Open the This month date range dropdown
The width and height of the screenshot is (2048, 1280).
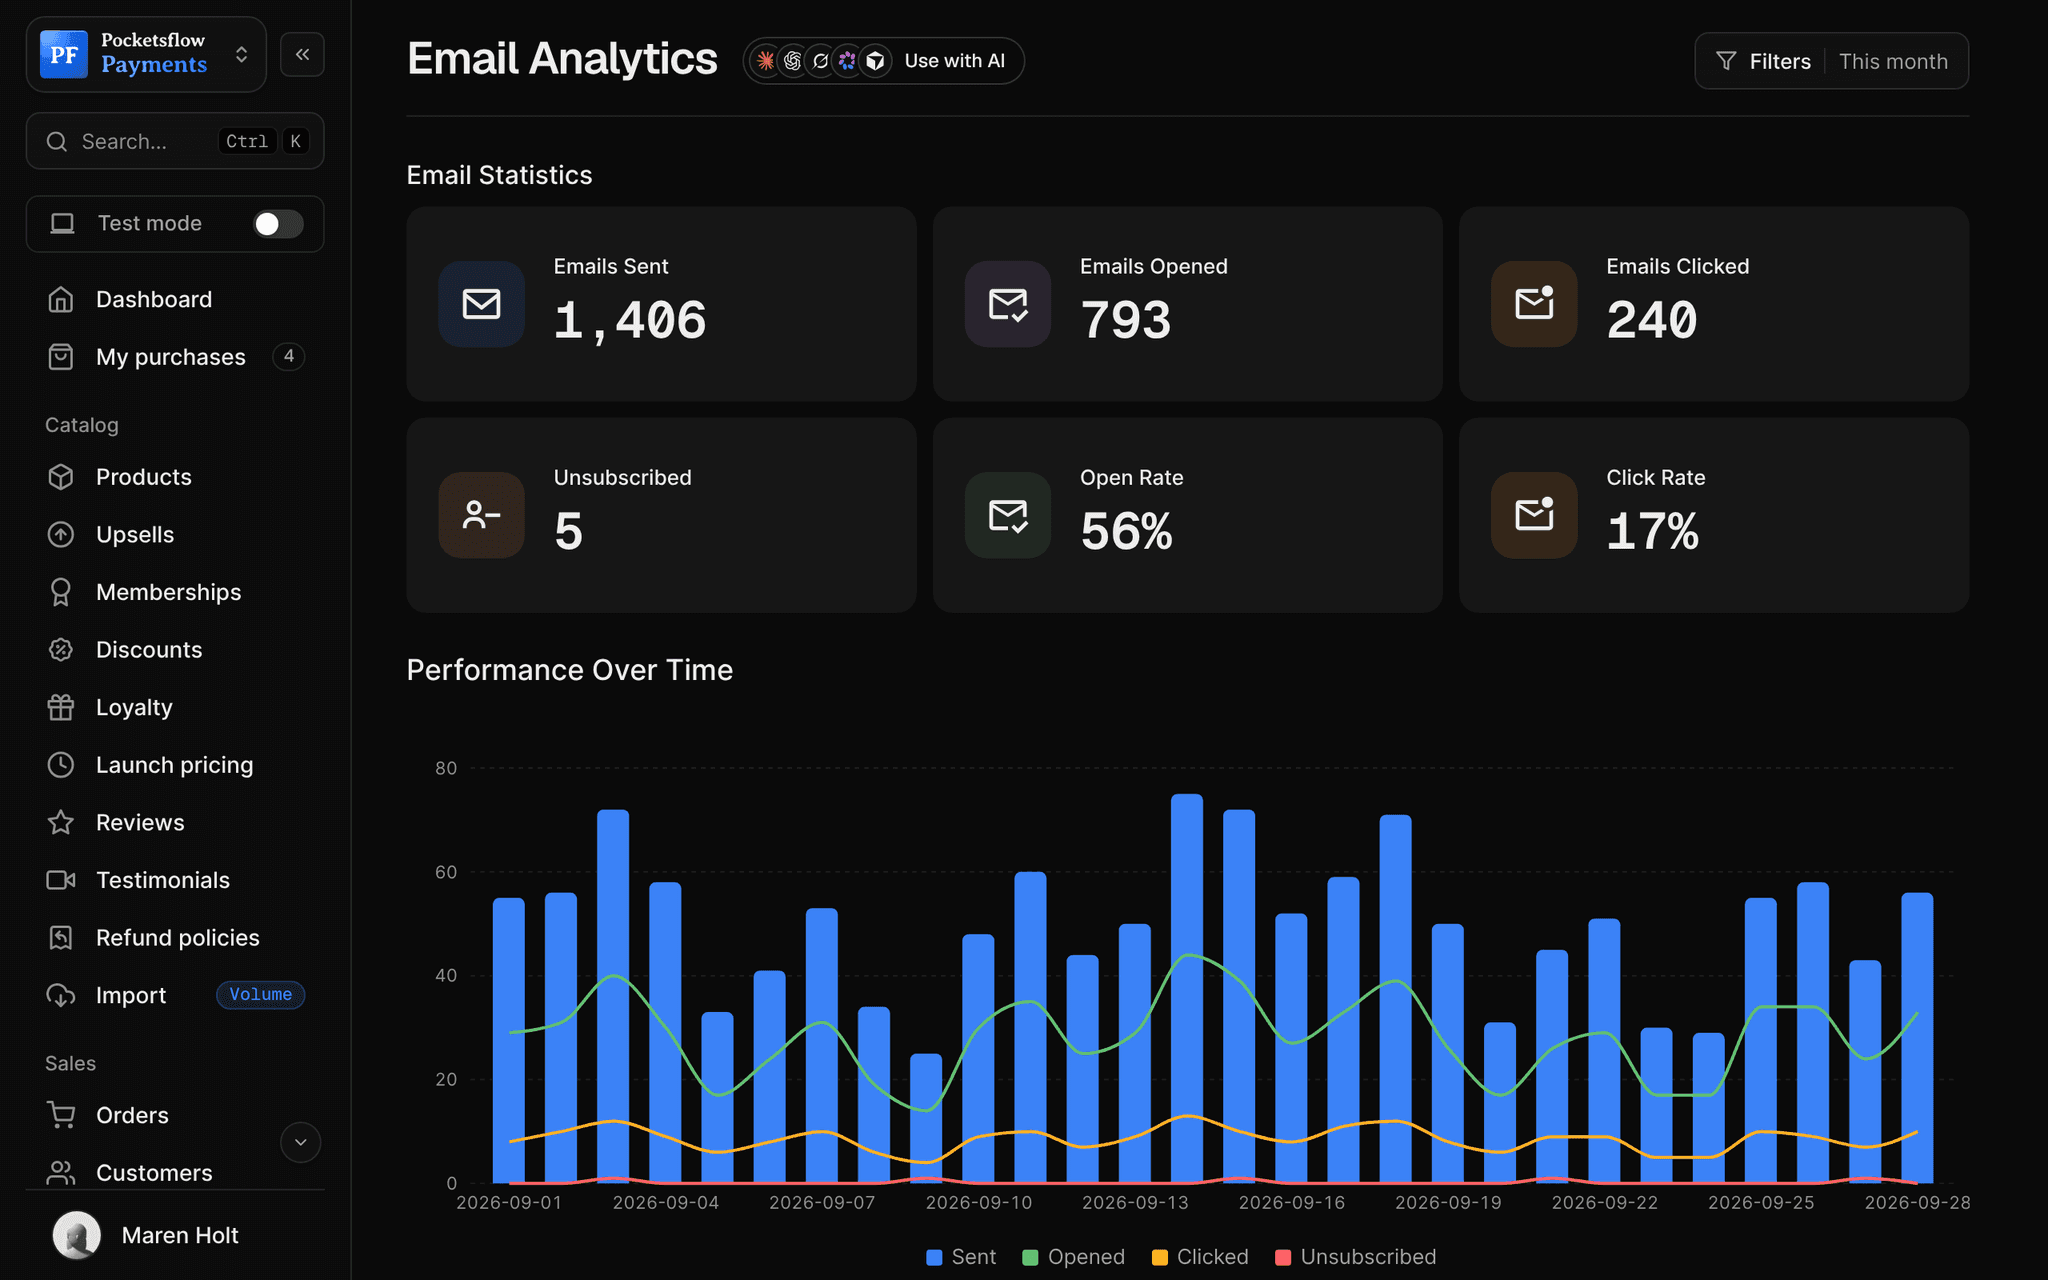(1893, 61)
